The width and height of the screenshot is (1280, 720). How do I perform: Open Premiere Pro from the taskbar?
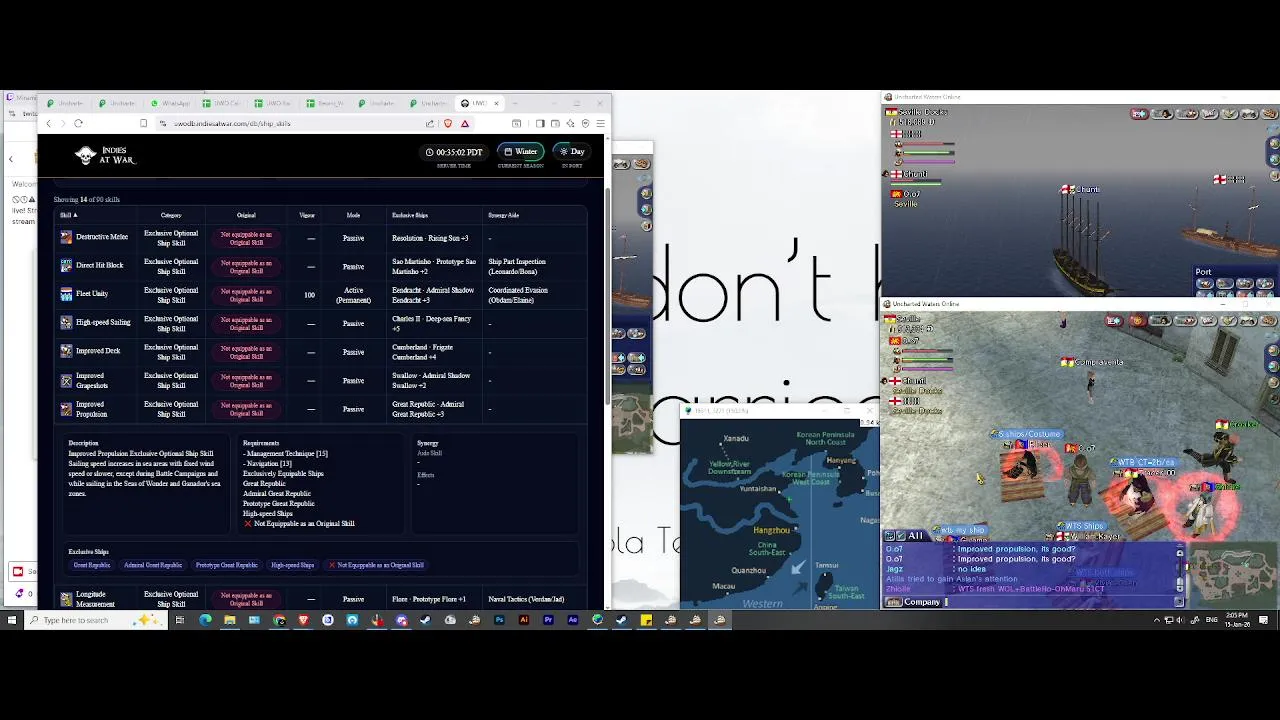(549, 620)
